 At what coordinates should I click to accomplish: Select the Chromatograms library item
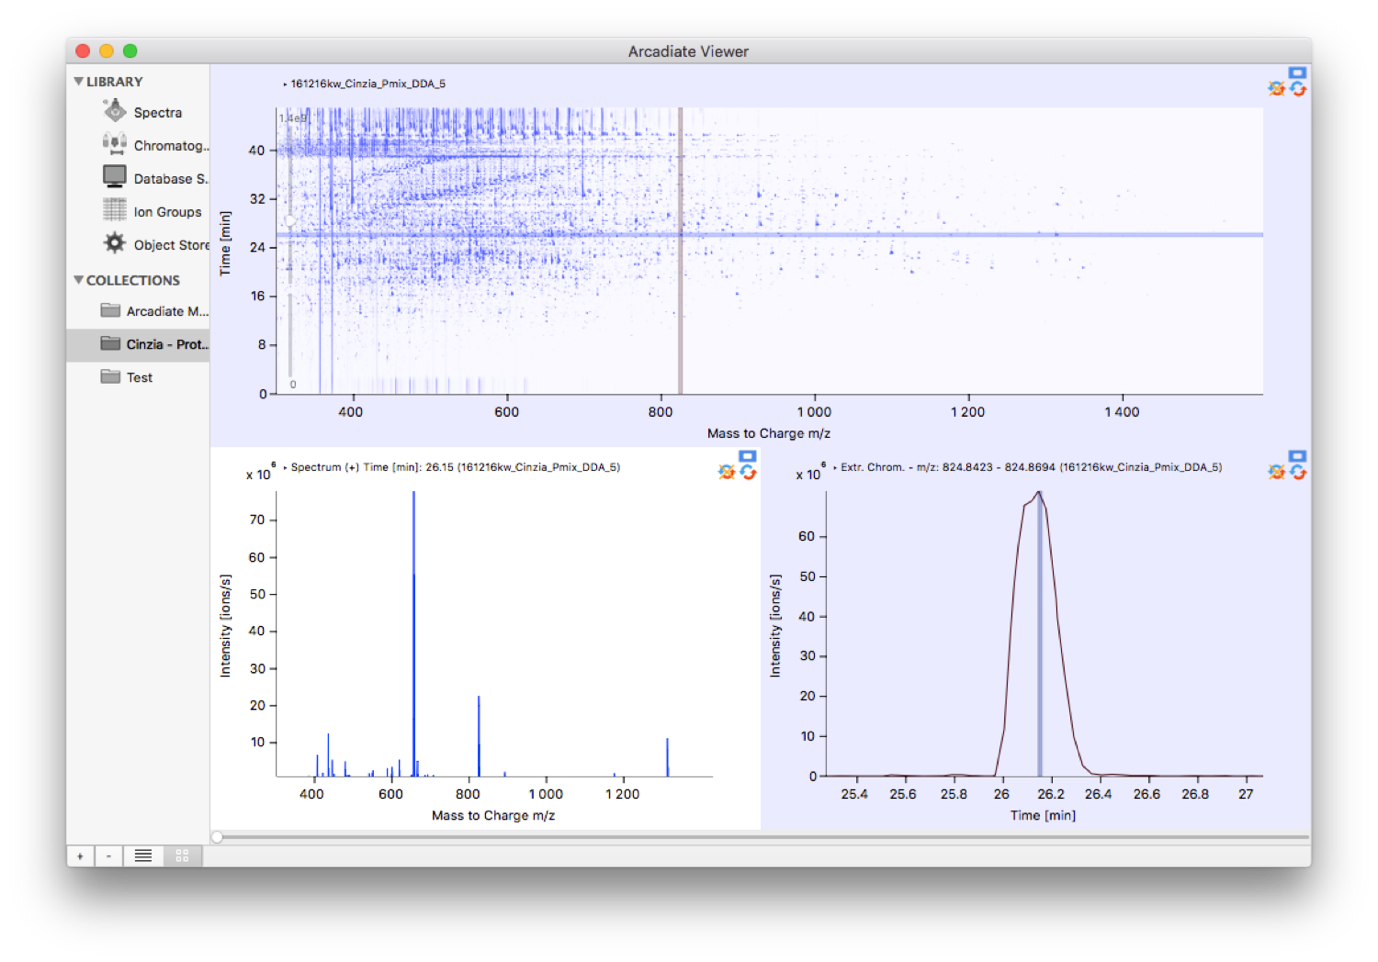[168, 146]
